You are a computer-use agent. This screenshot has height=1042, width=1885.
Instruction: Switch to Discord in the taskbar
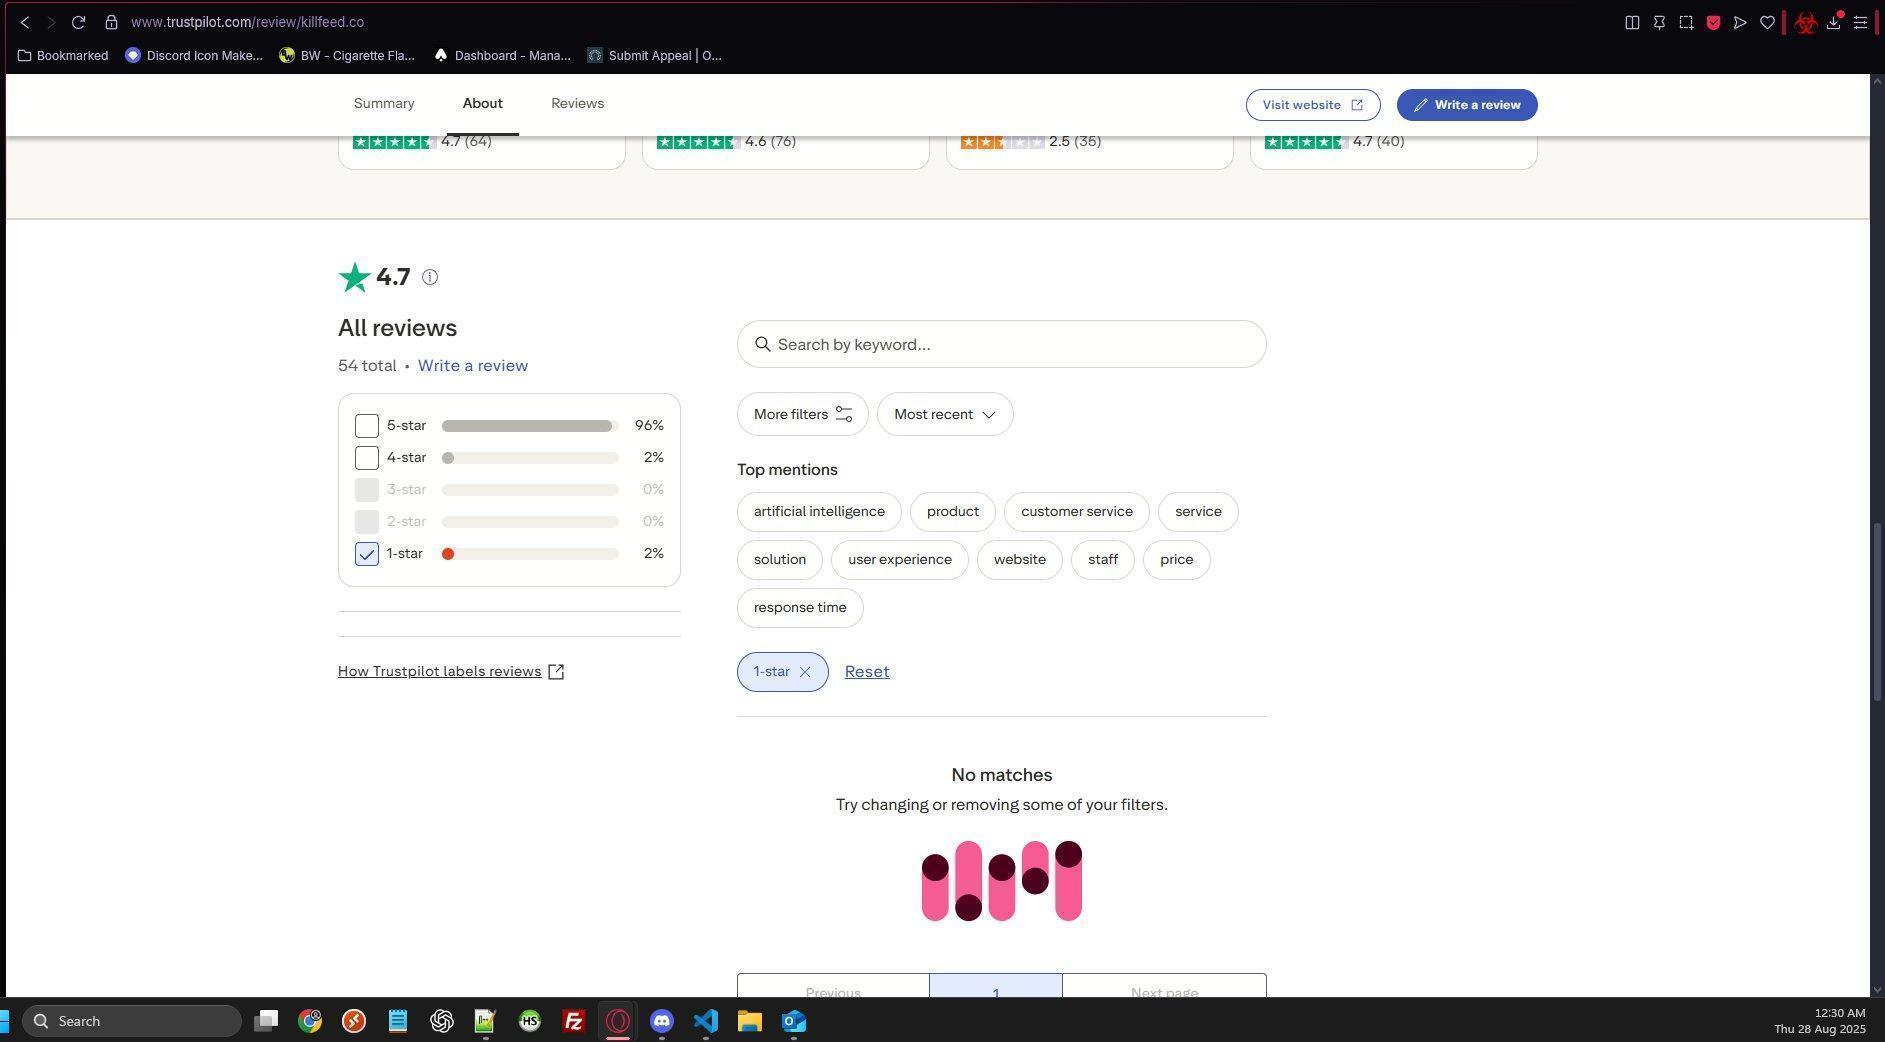pyautogui.click(x=662, y=1021)
